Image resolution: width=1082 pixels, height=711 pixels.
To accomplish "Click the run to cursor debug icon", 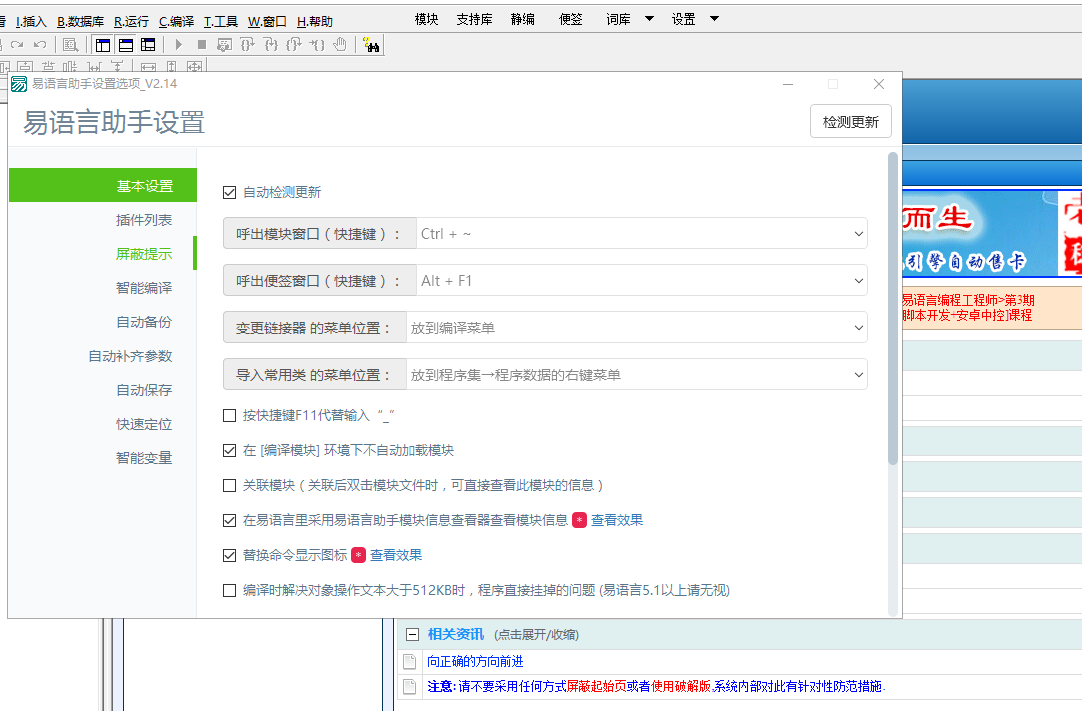I will click(317, 45).
